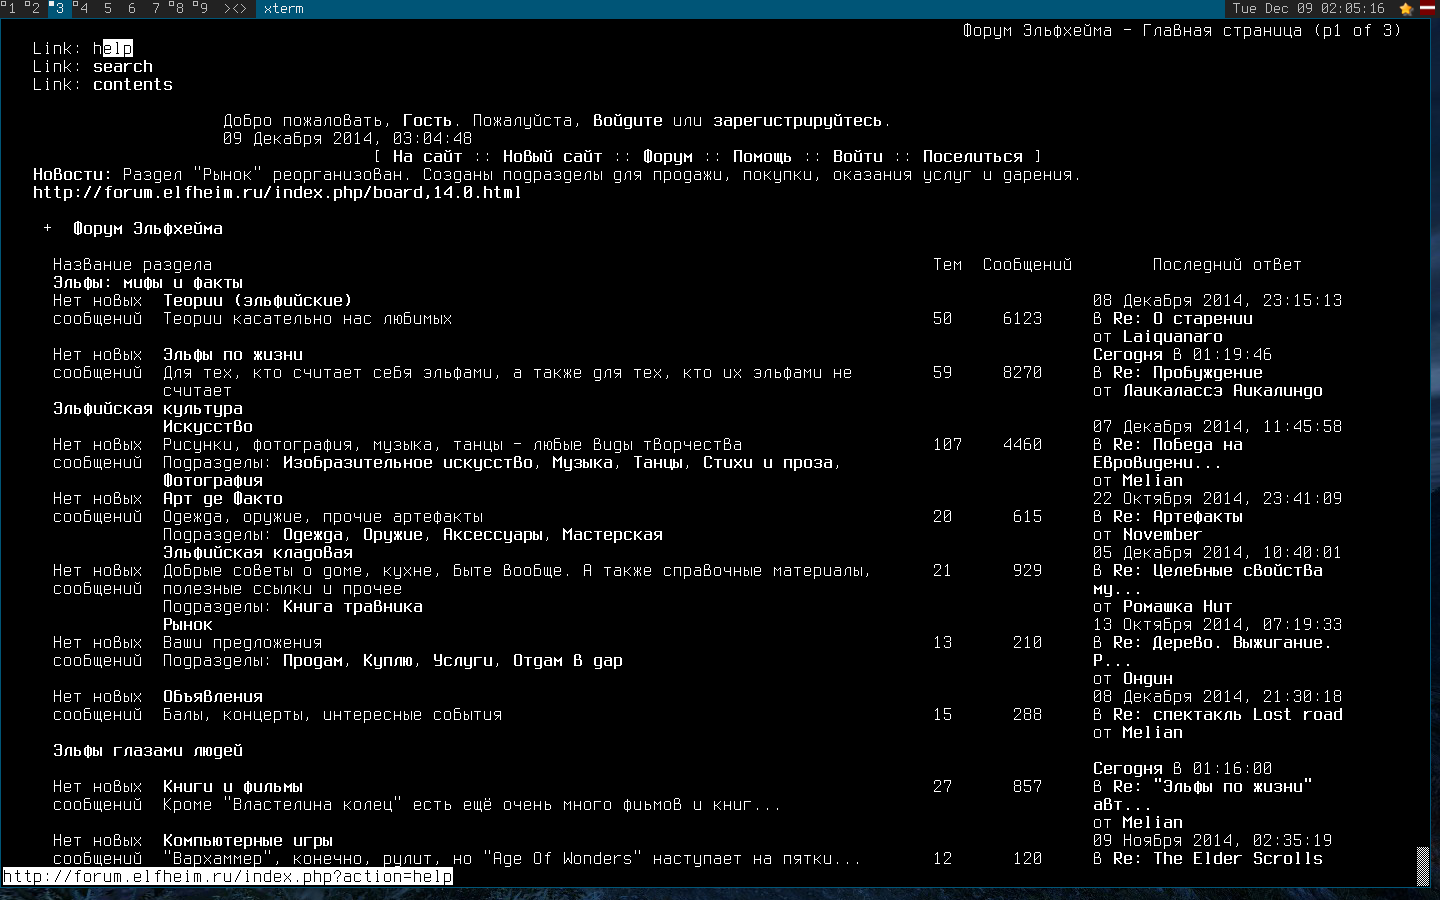Follow the 'зарегистрируйтесь' registration link
This screenshot has width=1440, height=900.
[x=798, y=120]
